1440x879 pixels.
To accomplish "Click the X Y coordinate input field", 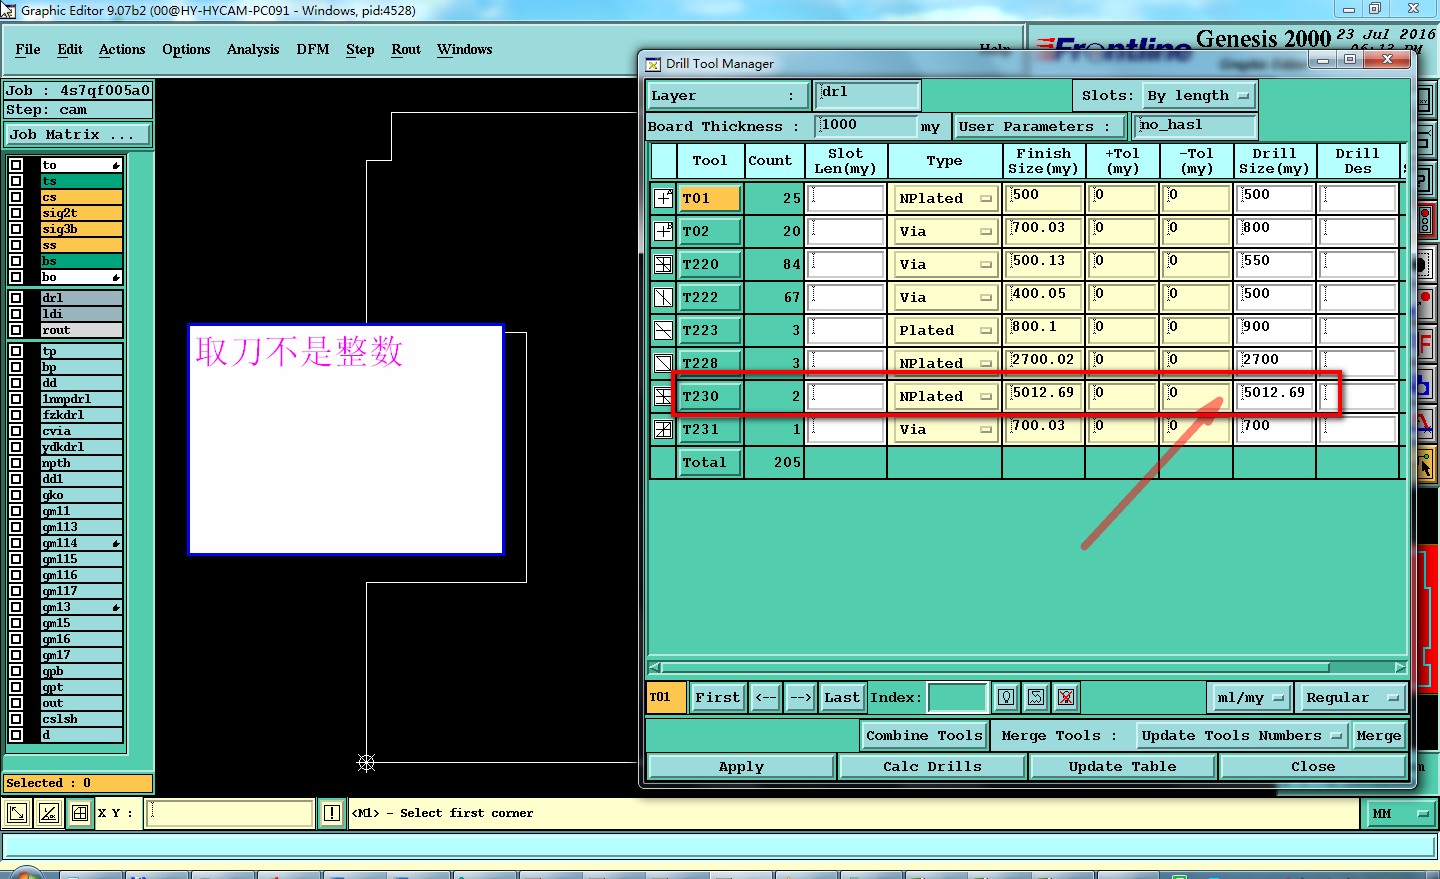I will point(230,813).
